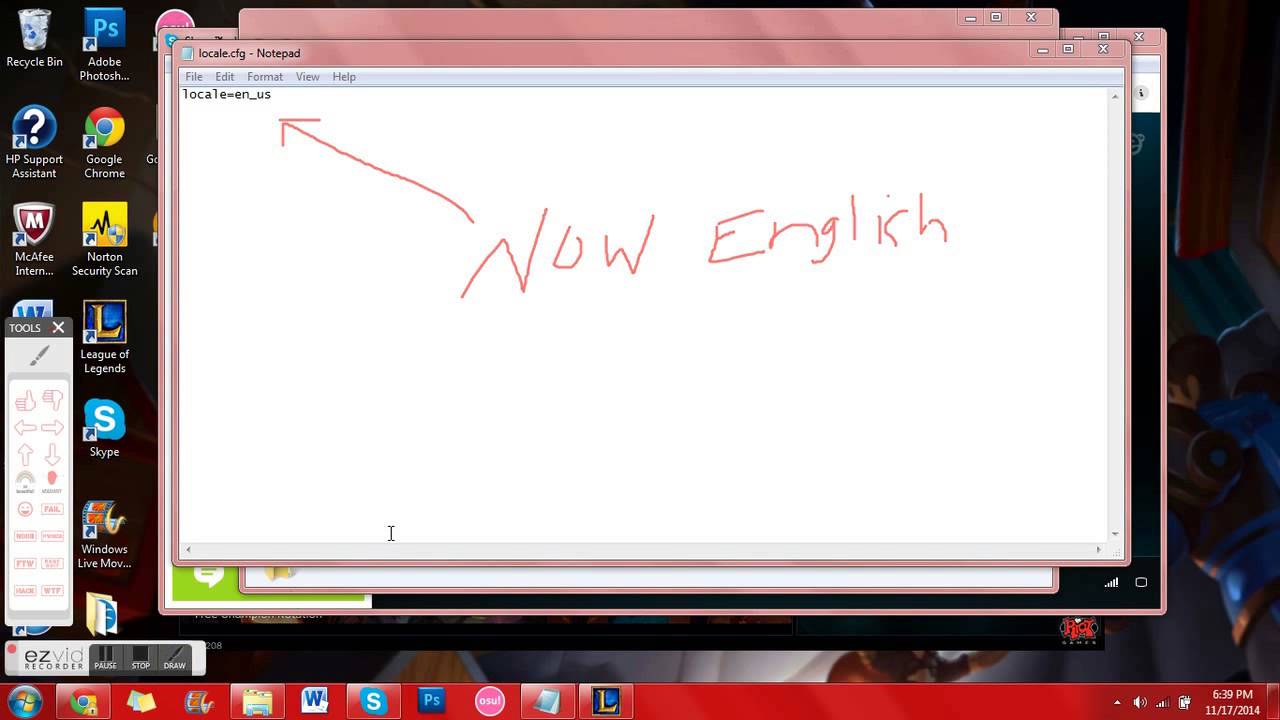Select the Norton Security Scan desktop icon
Viewport: 1280px width, 720px height.
click(x=104, y=240)
